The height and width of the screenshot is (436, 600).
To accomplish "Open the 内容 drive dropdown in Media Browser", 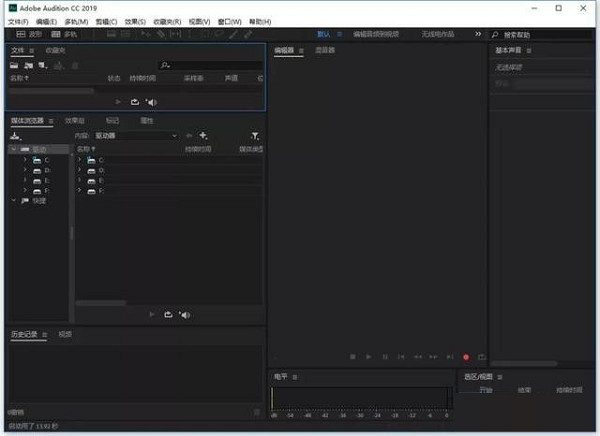I will pos(136,136).
